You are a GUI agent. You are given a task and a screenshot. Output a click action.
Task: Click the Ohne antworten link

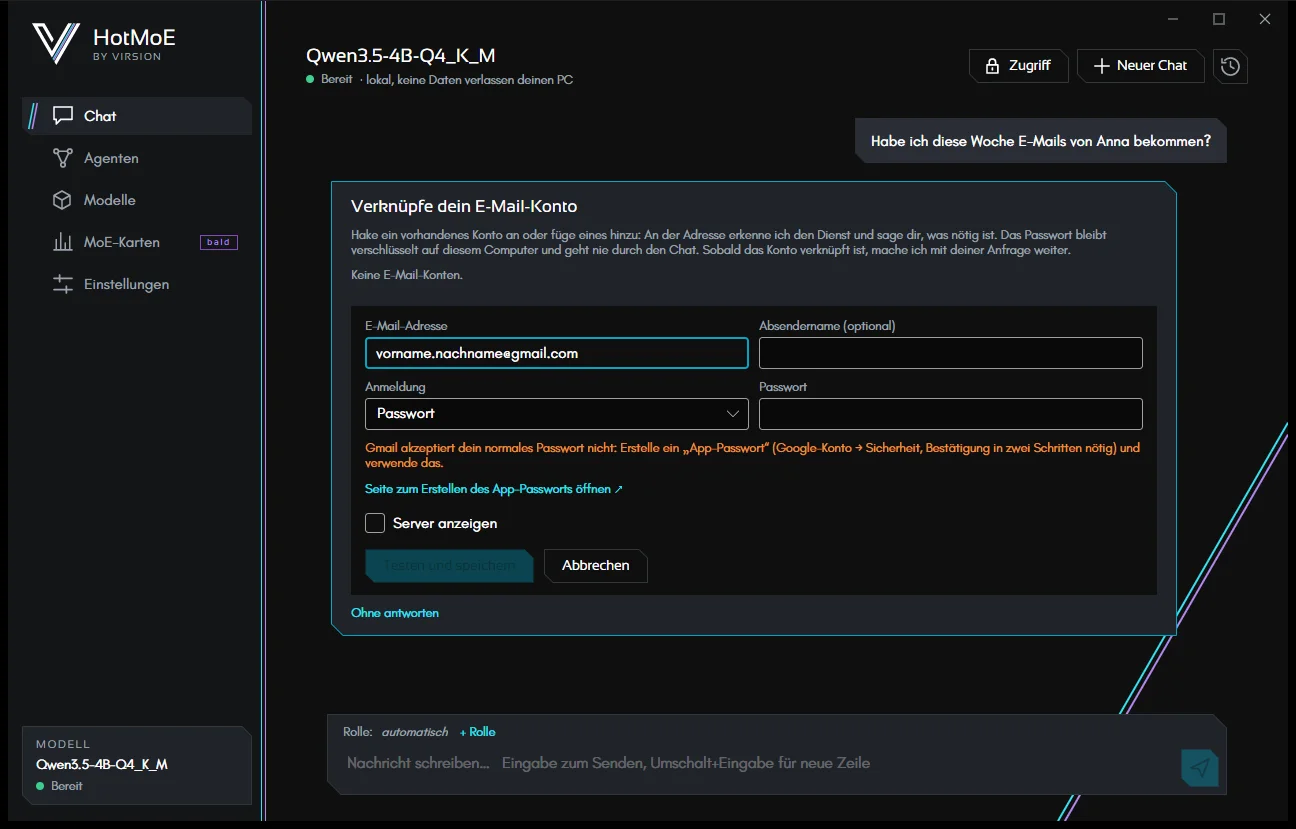click(395, 613)
